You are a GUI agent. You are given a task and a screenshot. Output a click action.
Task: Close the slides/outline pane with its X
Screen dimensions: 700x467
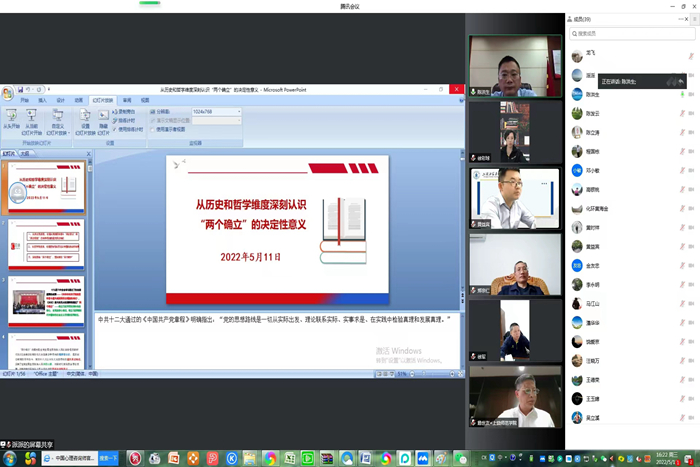[88, 154]
